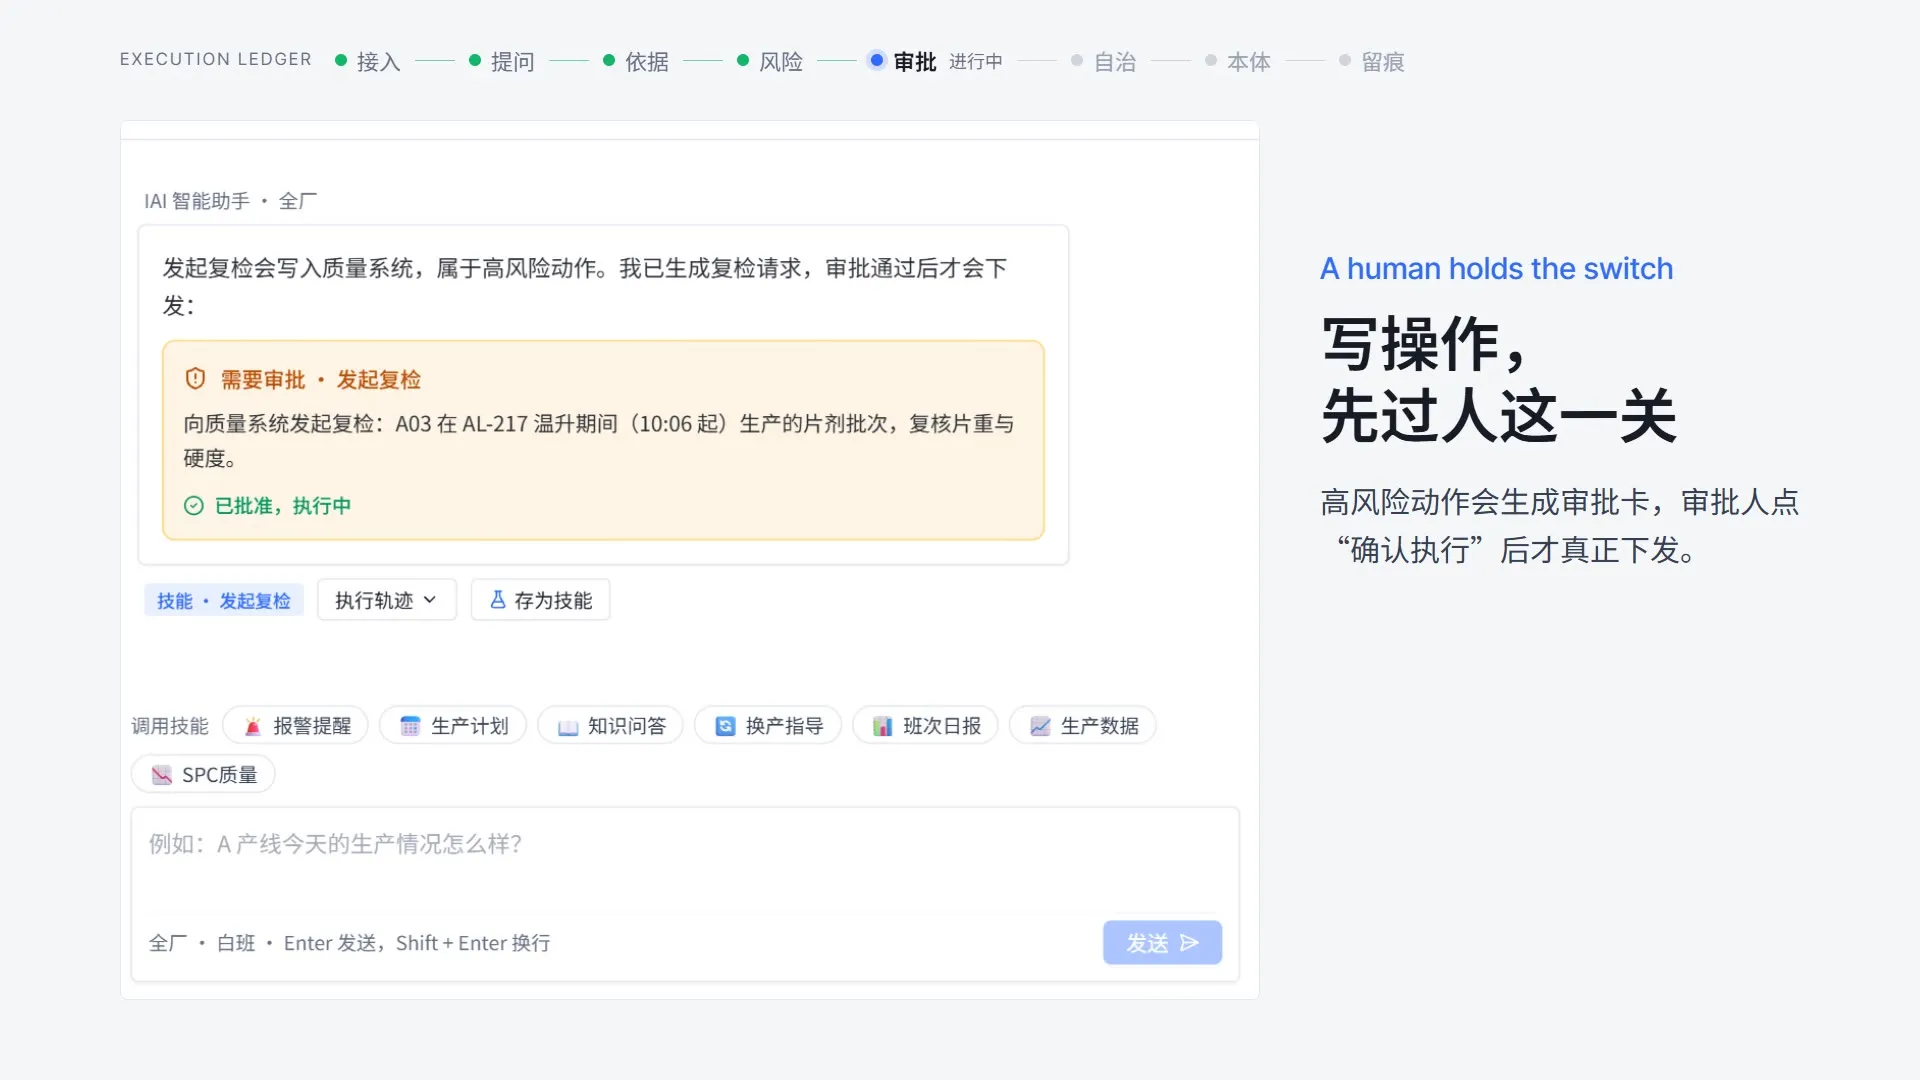Click the bar chart icon for 班次日报
Screen dimensions: 1920x1080
(x=882, y=726)
